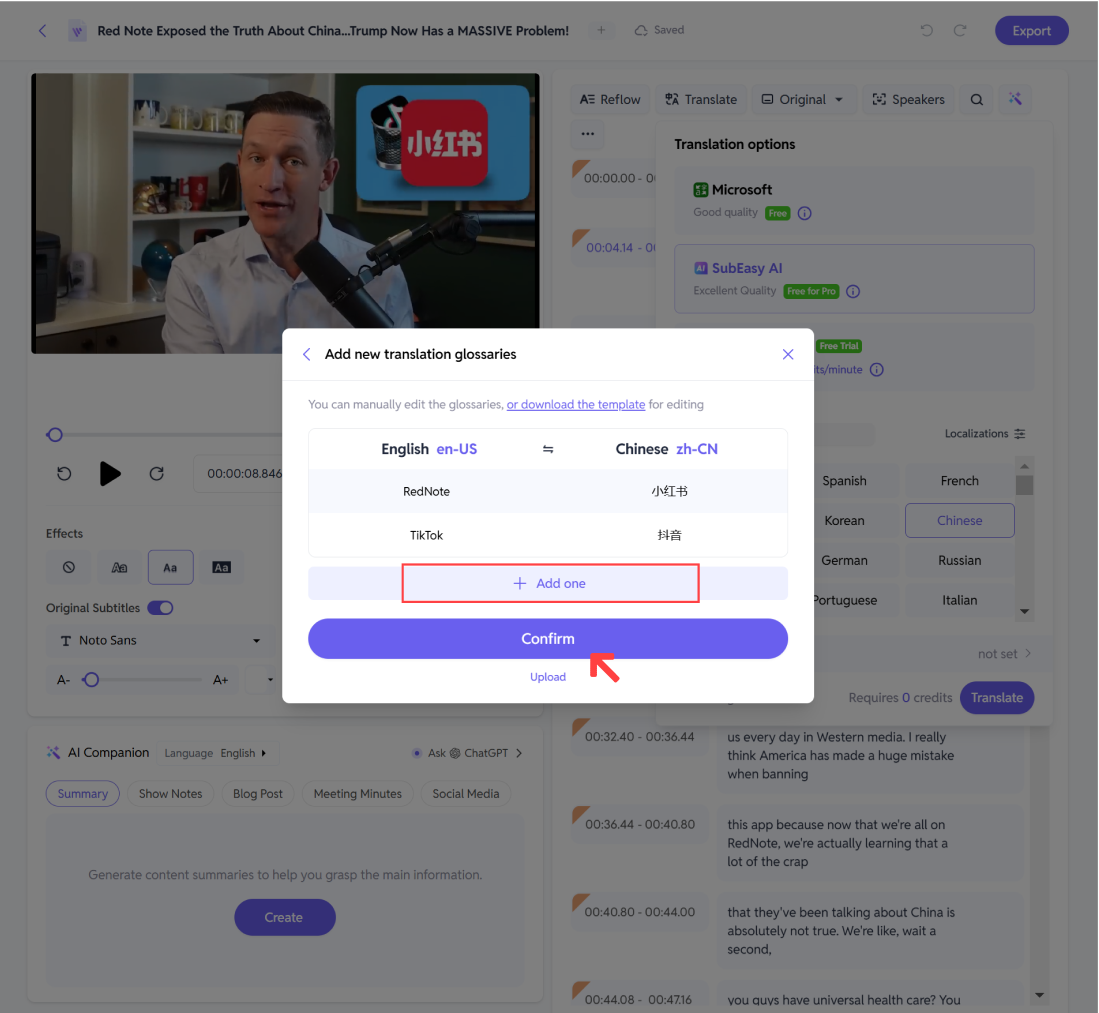Switch to the Blog Post tab
This screenshot has height=1013, width=1099.
(x=258, y=794)
